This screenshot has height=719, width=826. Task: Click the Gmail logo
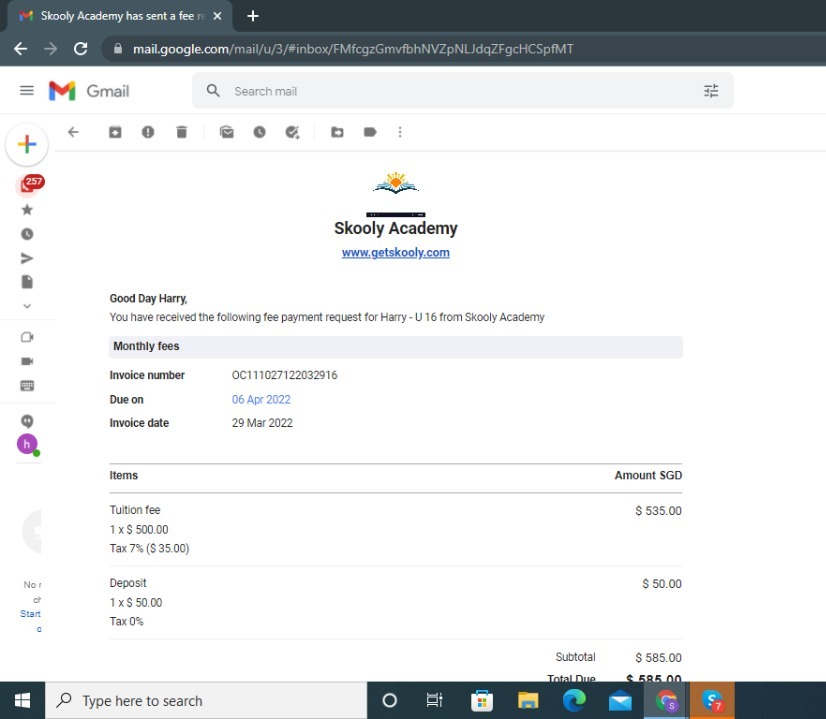pos(89,91)
